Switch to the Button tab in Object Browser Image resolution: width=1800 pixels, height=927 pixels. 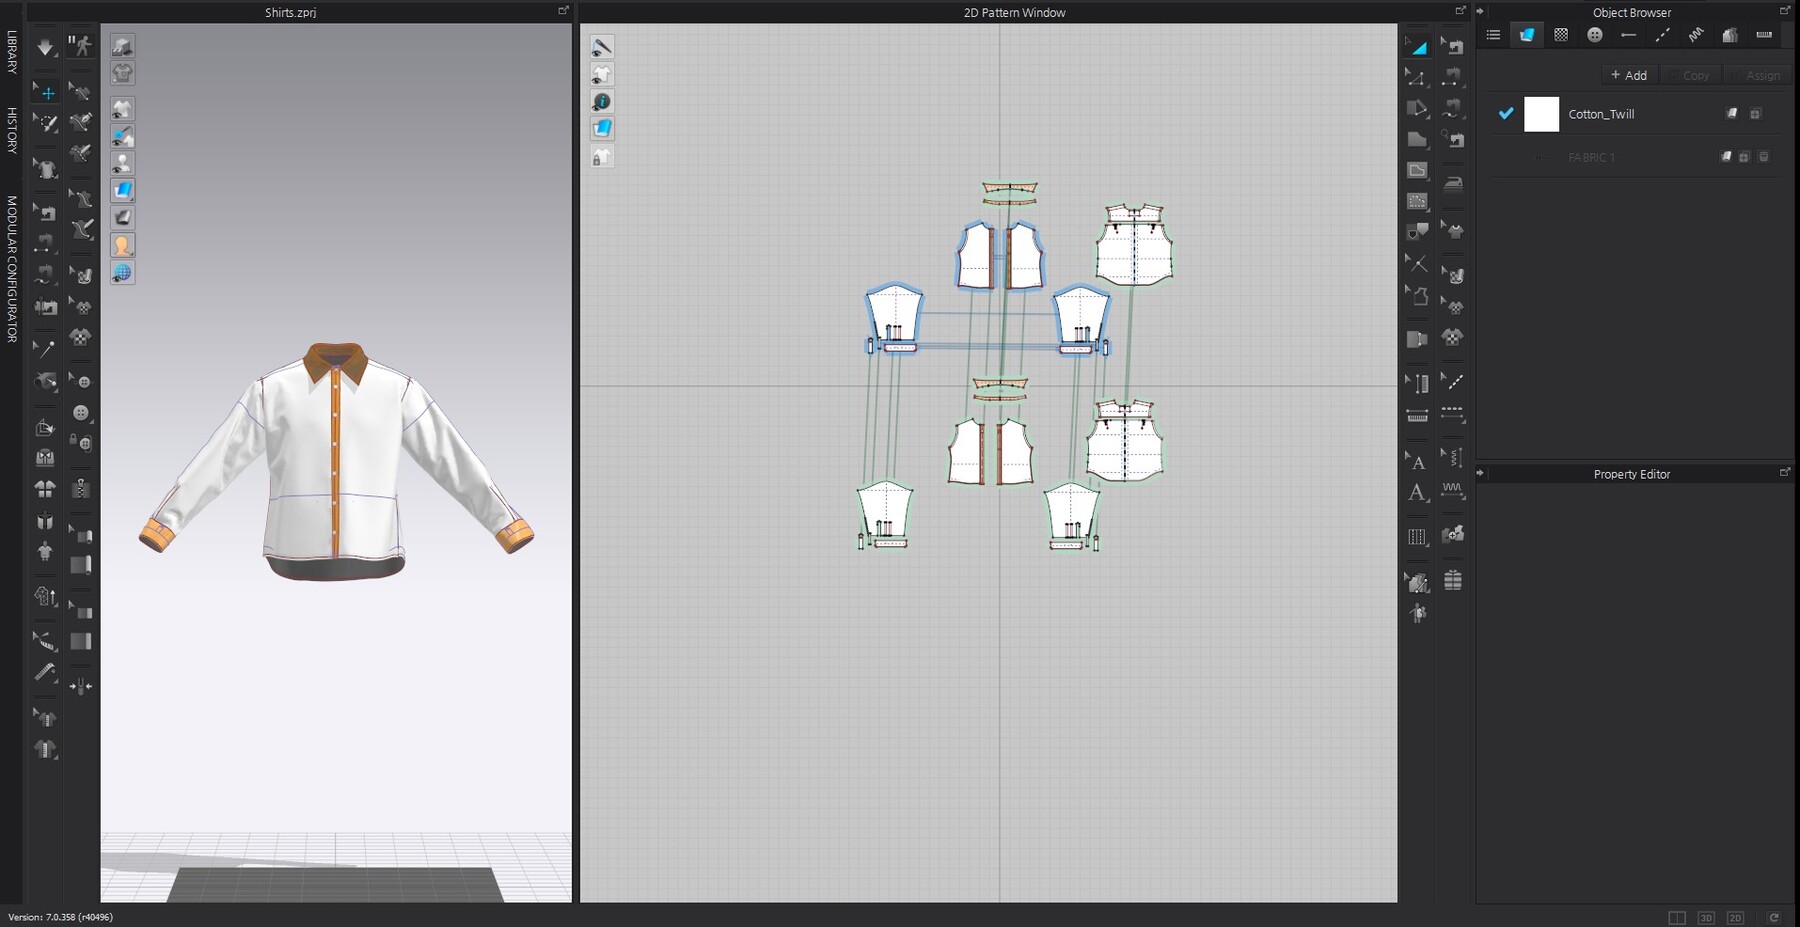pos(1595,34)
